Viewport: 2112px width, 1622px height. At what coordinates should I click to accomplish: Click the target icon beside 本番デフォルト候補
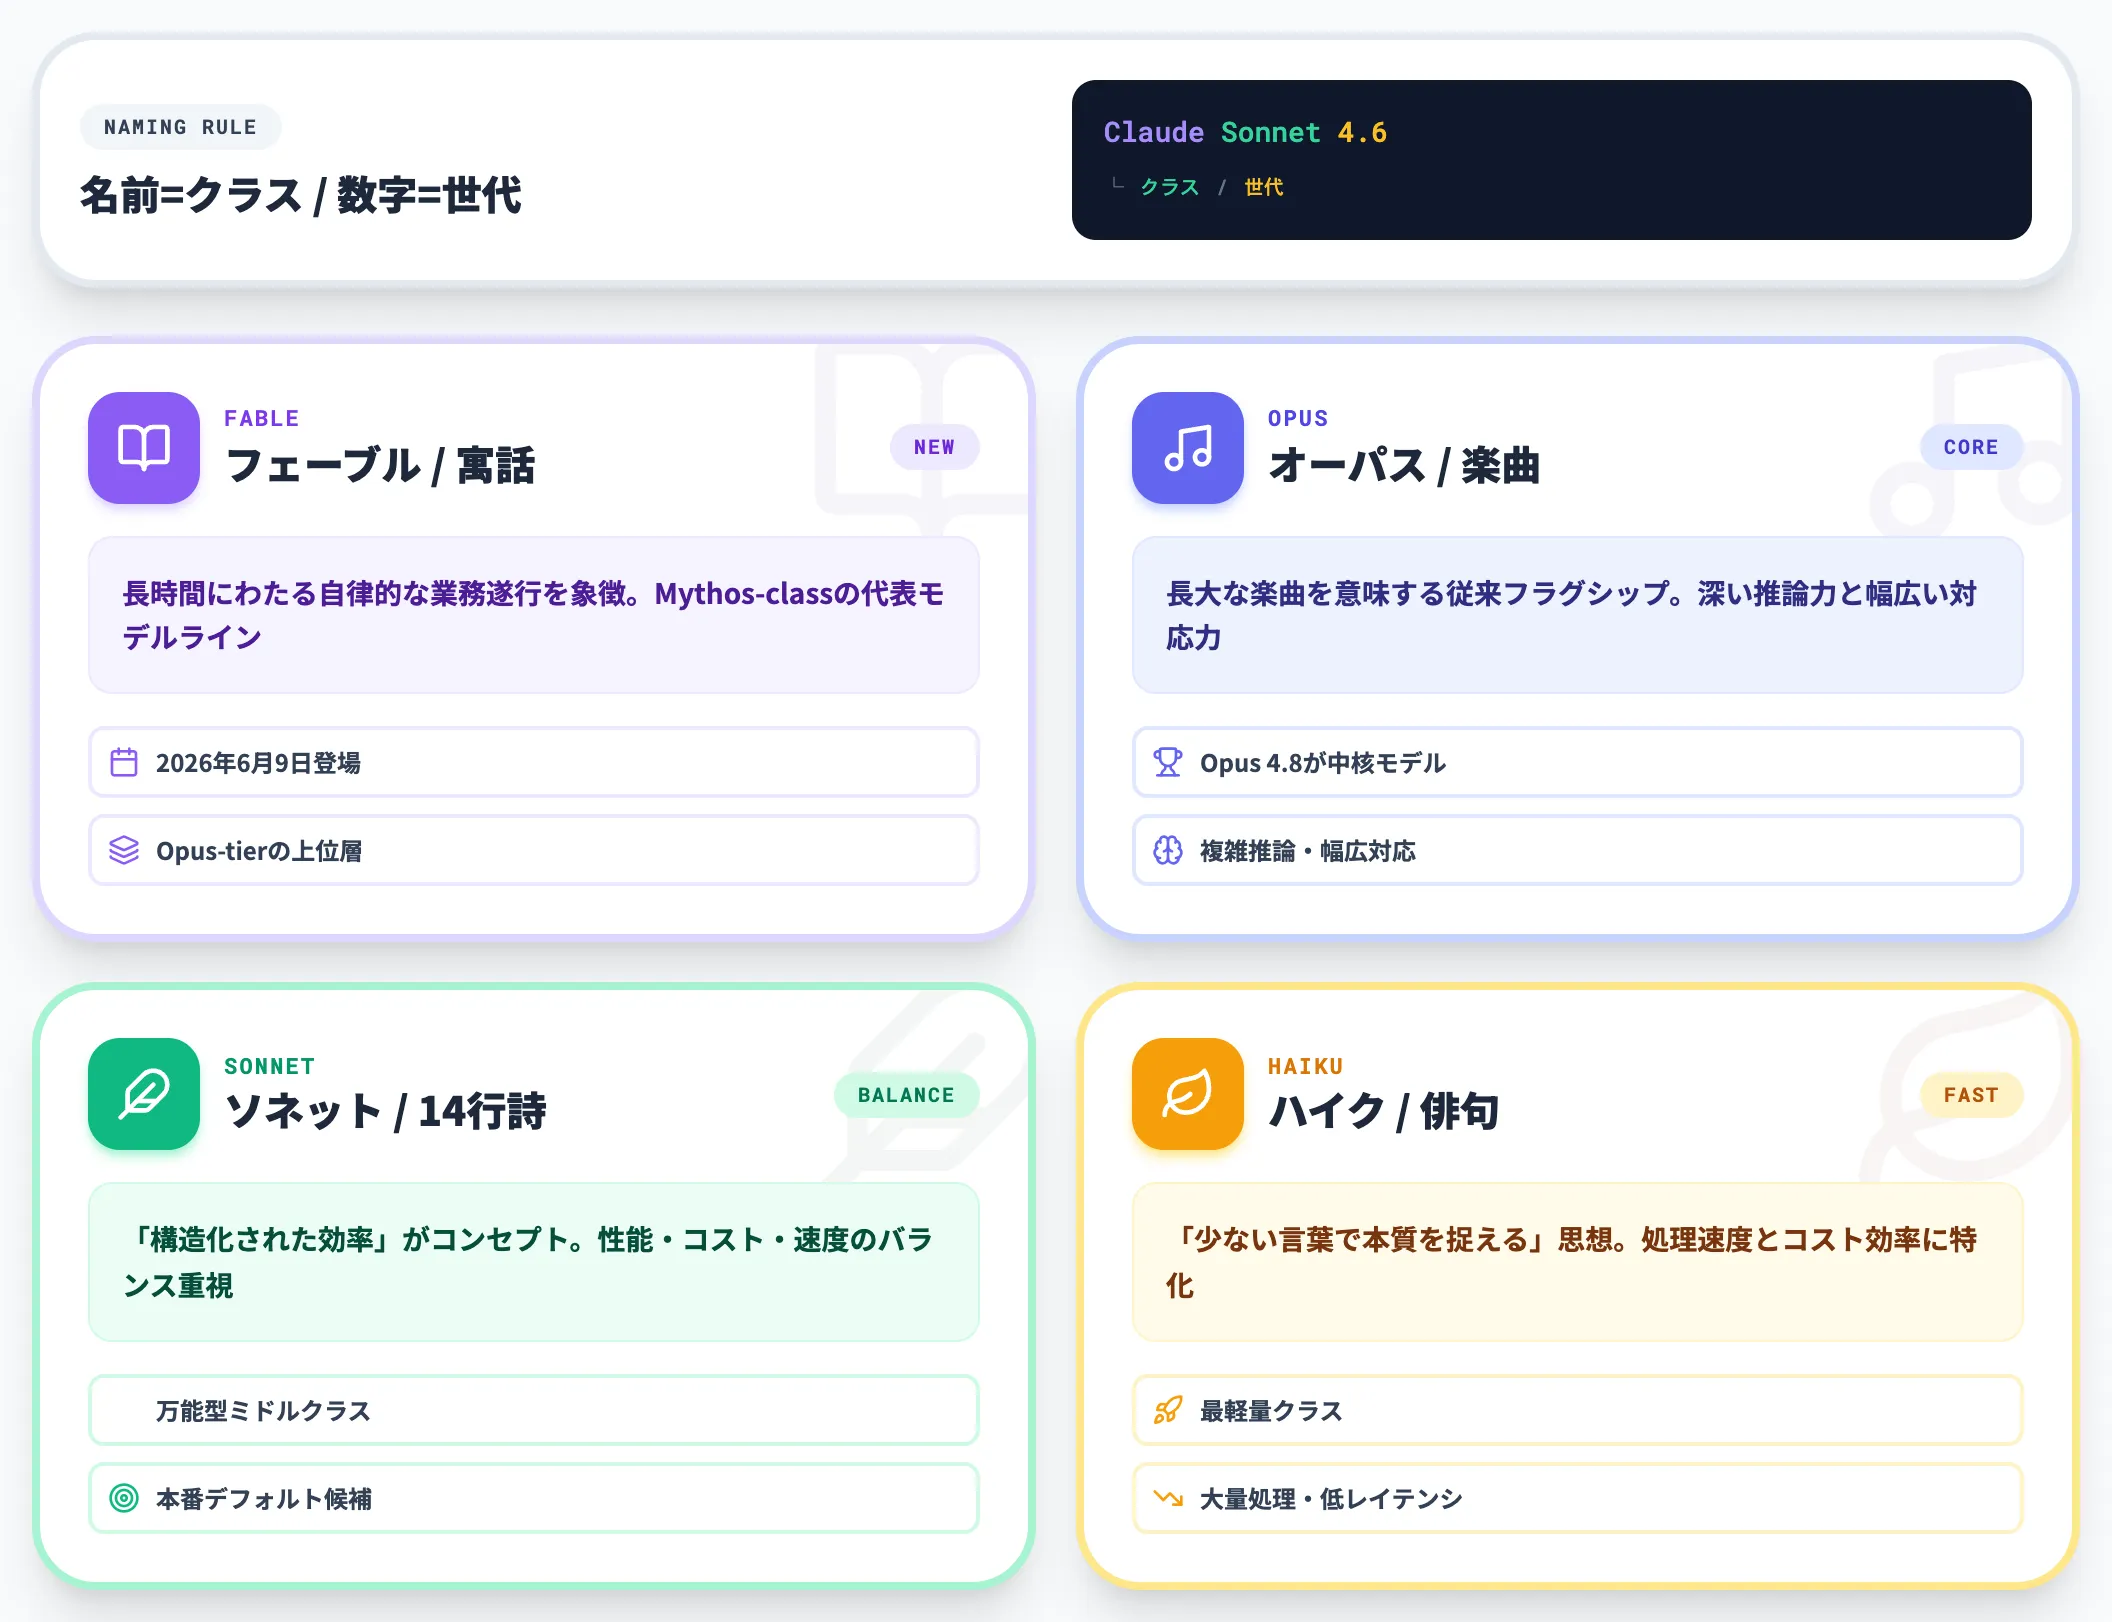point(124,1498)
